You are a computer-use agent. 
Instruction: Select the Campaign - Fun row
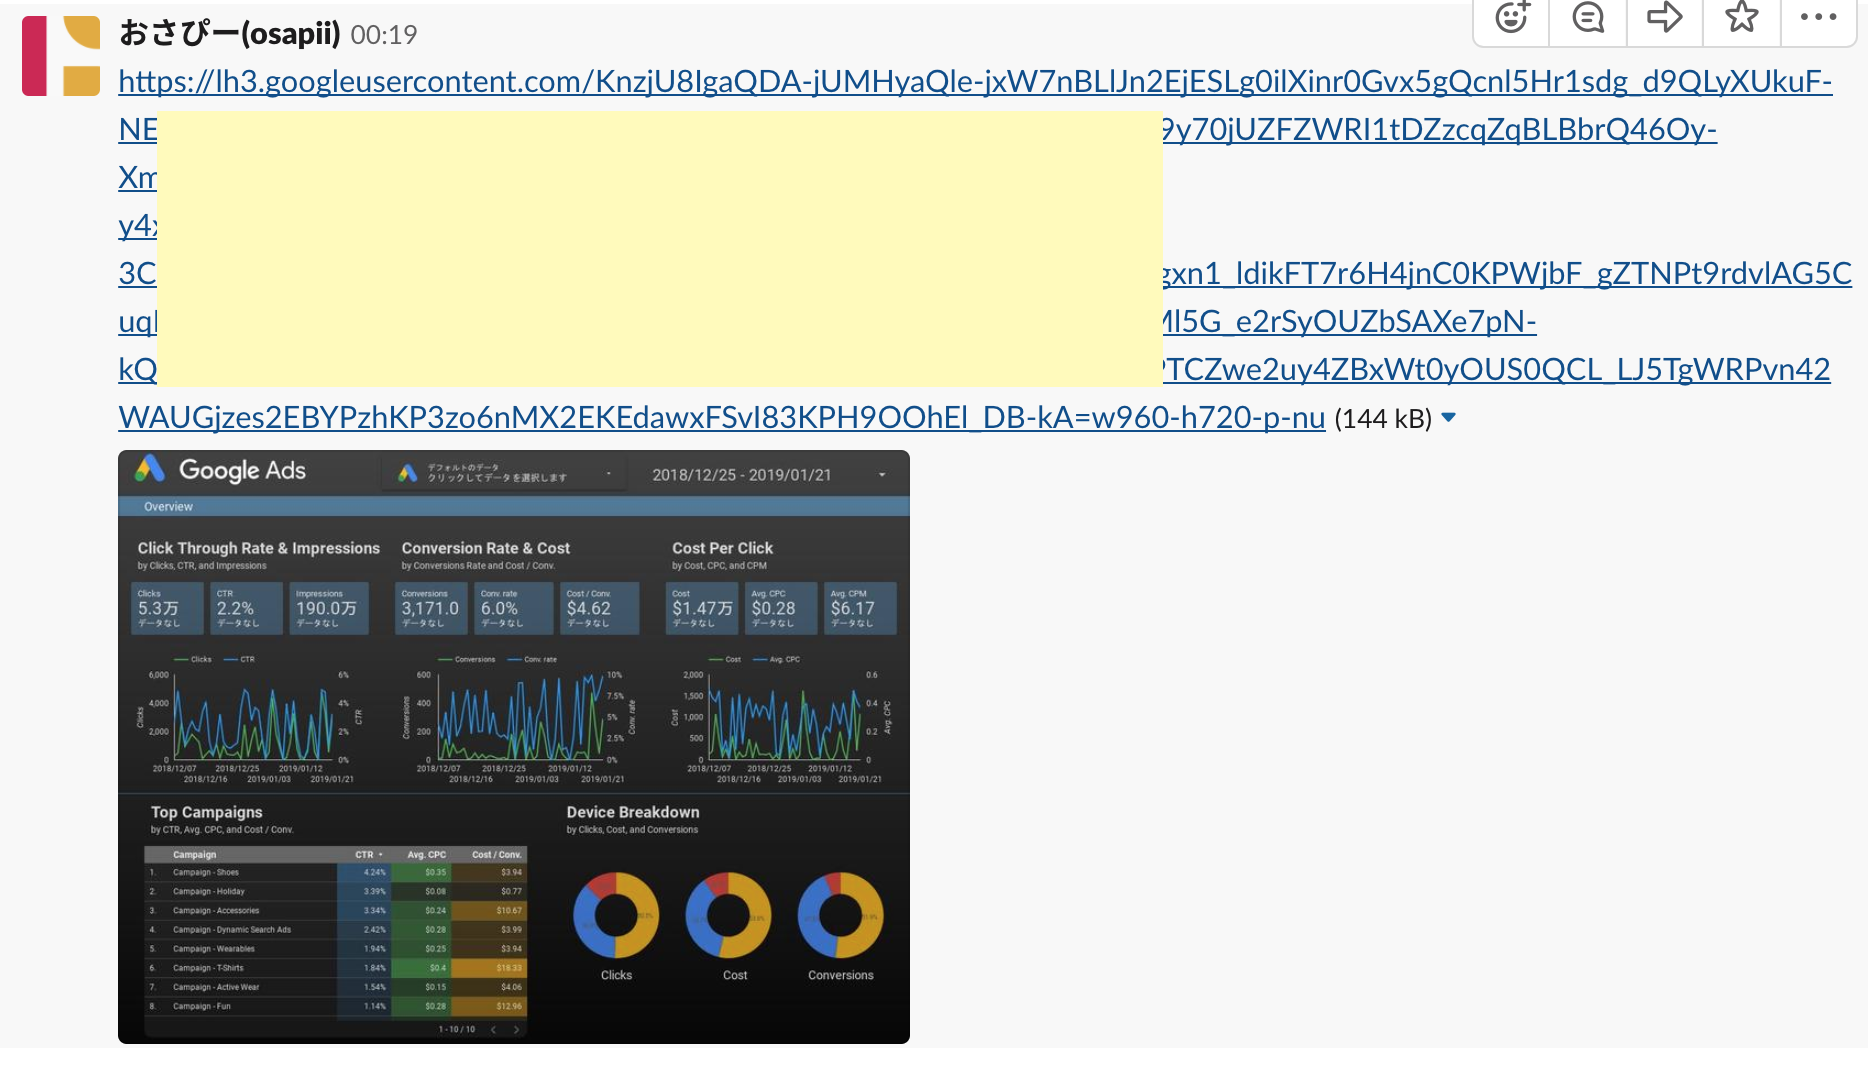(336, 1006)
